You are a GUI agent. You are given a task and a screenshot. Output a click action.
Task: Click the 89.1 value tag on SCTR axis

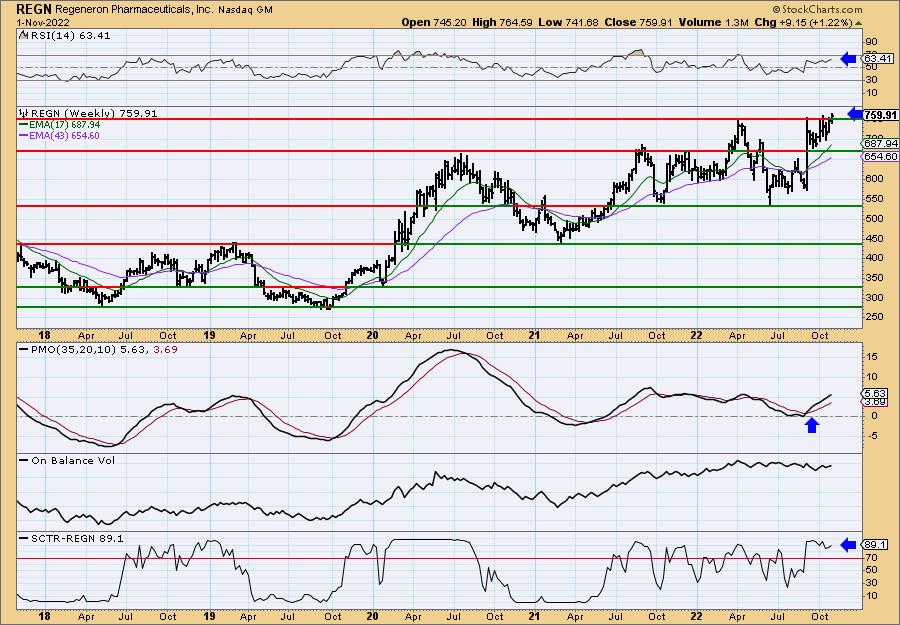coord(875,545)
